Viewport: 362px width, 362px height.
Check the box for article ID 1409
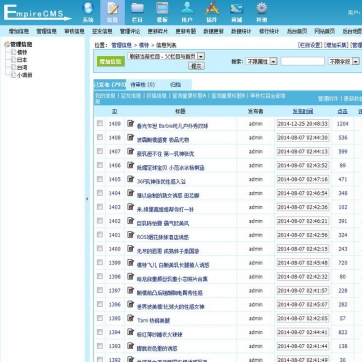tap(100, 123)
